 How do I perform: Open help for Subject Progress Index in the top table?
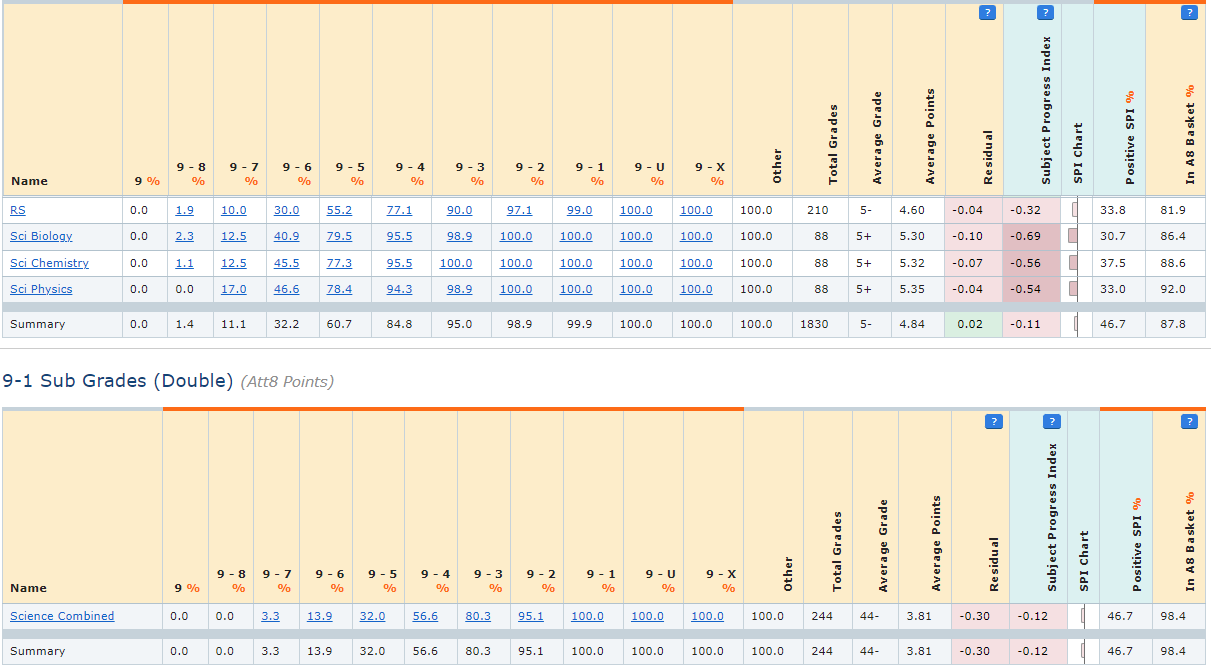[x=1045, y=13]
